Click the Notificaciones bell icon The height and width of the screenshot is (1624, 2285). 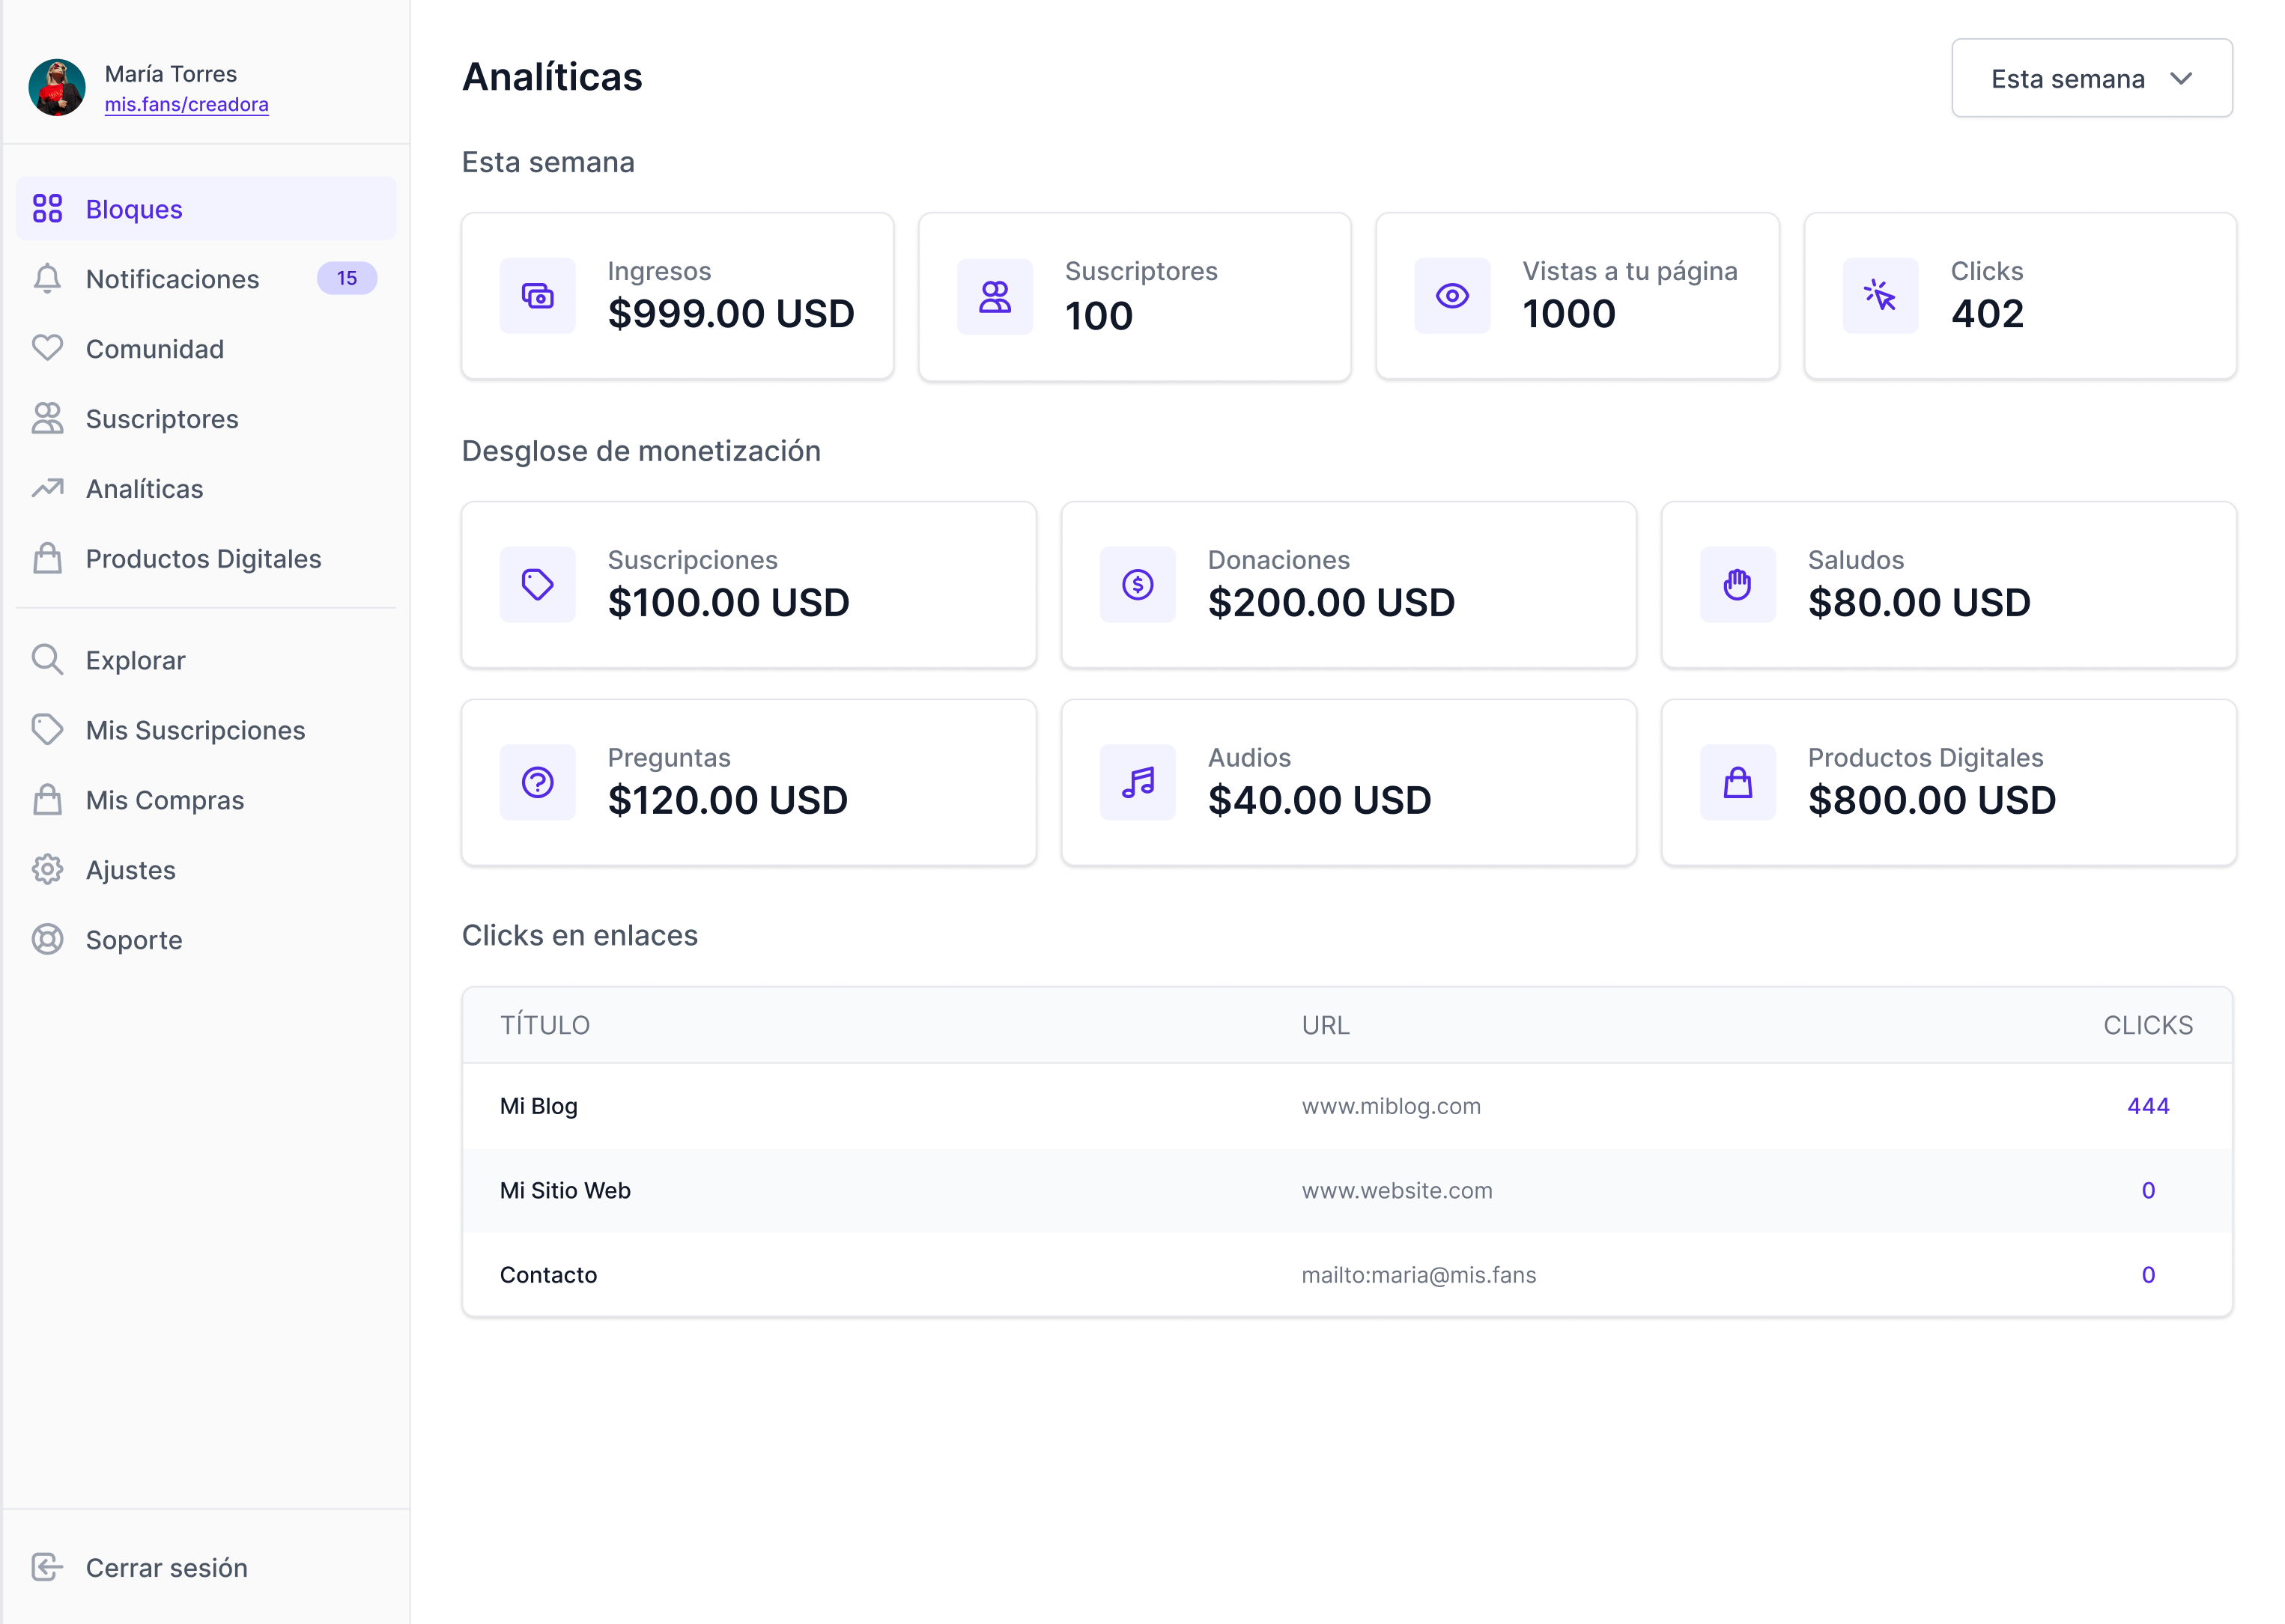point(47,279)
